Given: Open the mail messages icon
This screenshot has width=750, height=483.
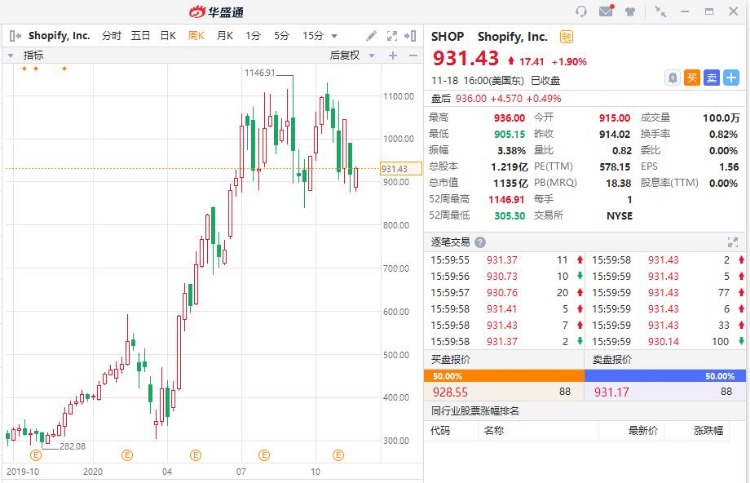Looking at the screenshot, I should [x=606, y=11].
